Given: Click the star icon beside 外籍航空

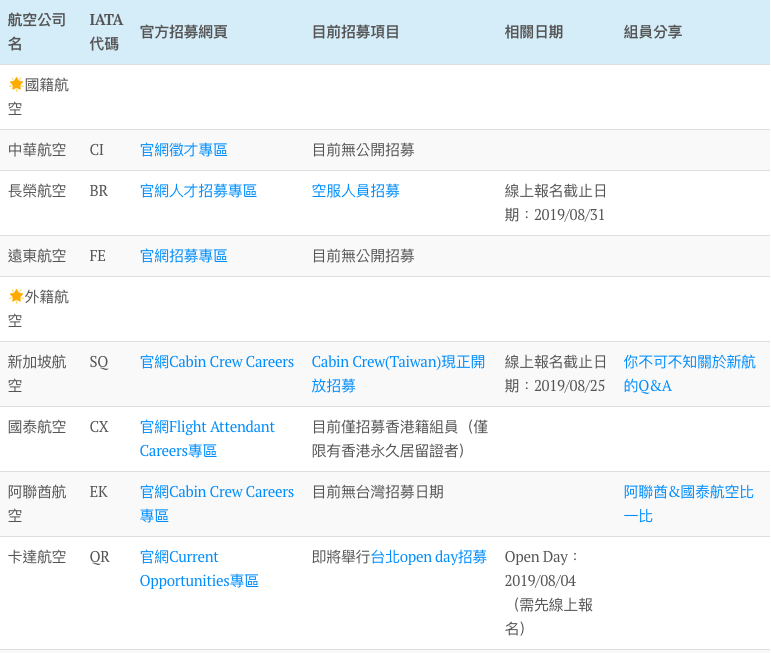Looking at the screenshot, I should click(x=16, y=296).
